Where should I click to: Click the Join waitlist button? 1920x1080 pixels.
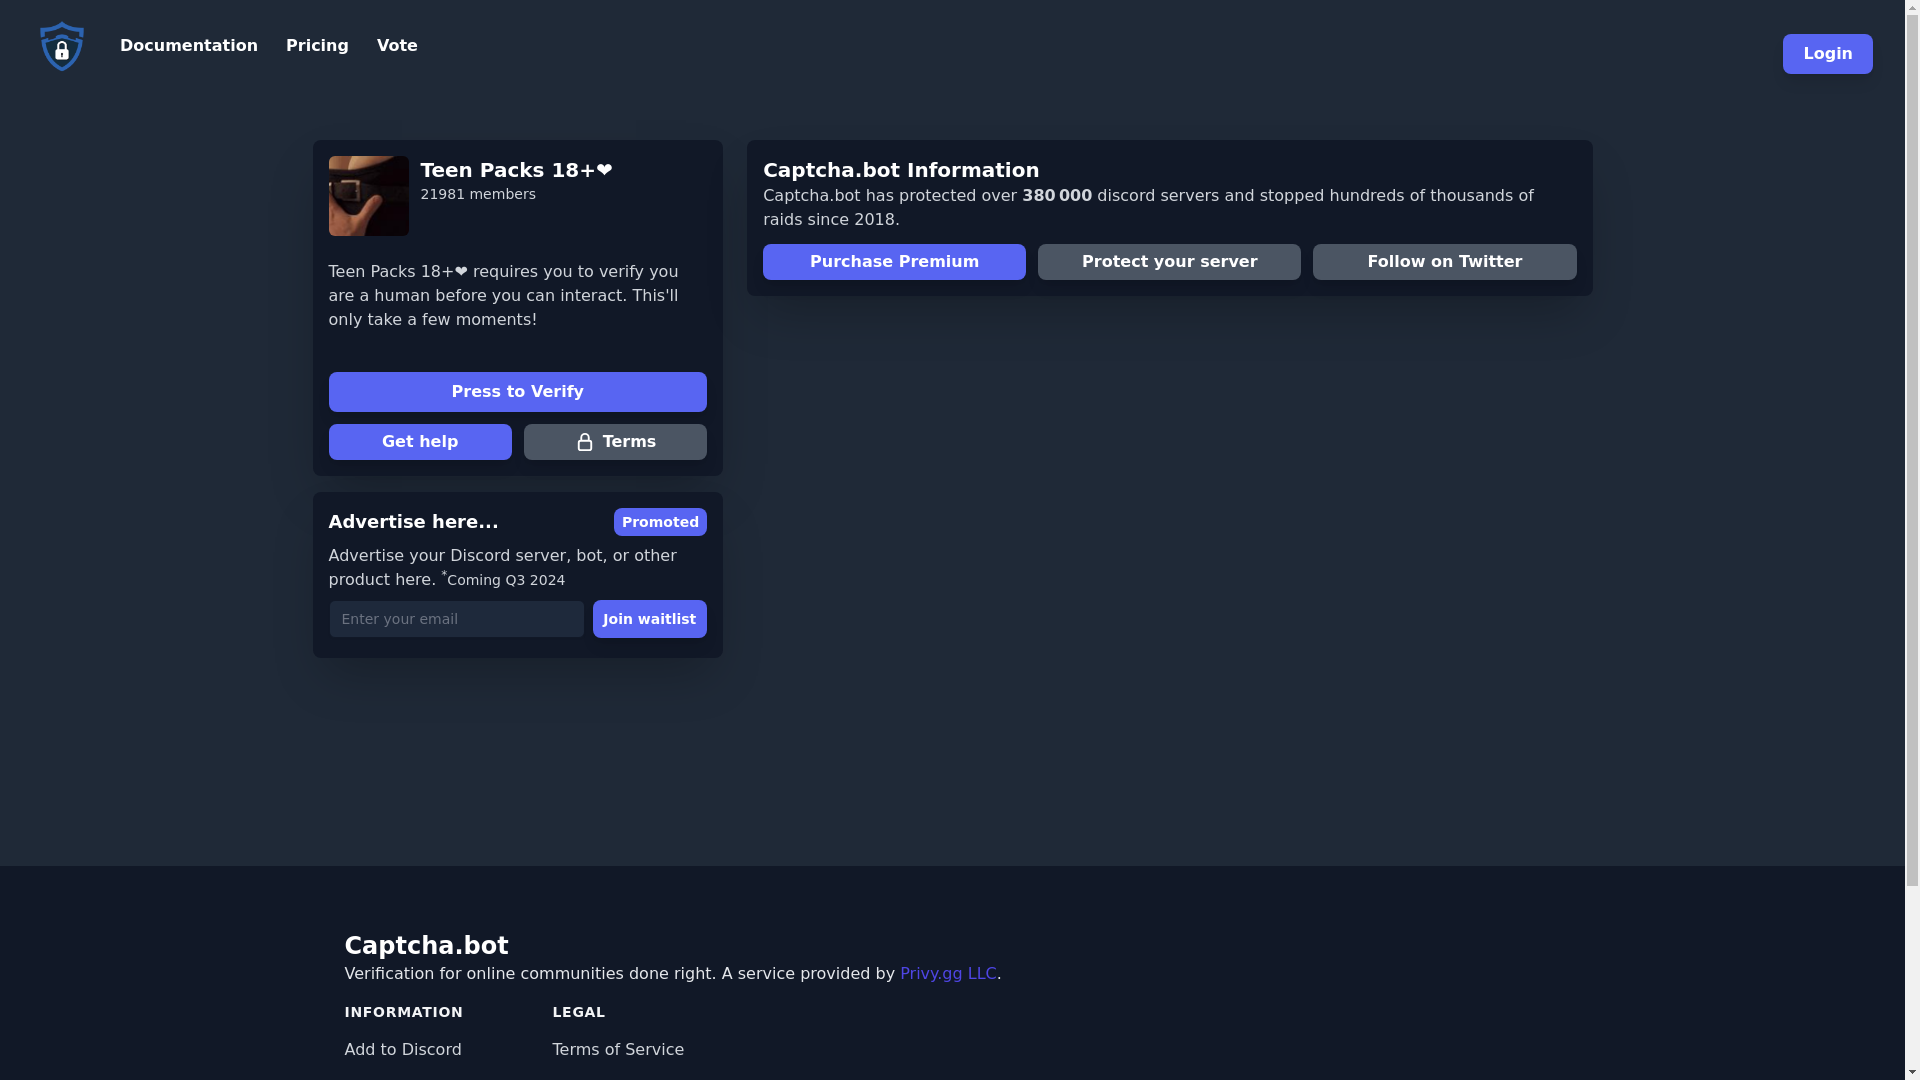[649, 619]
